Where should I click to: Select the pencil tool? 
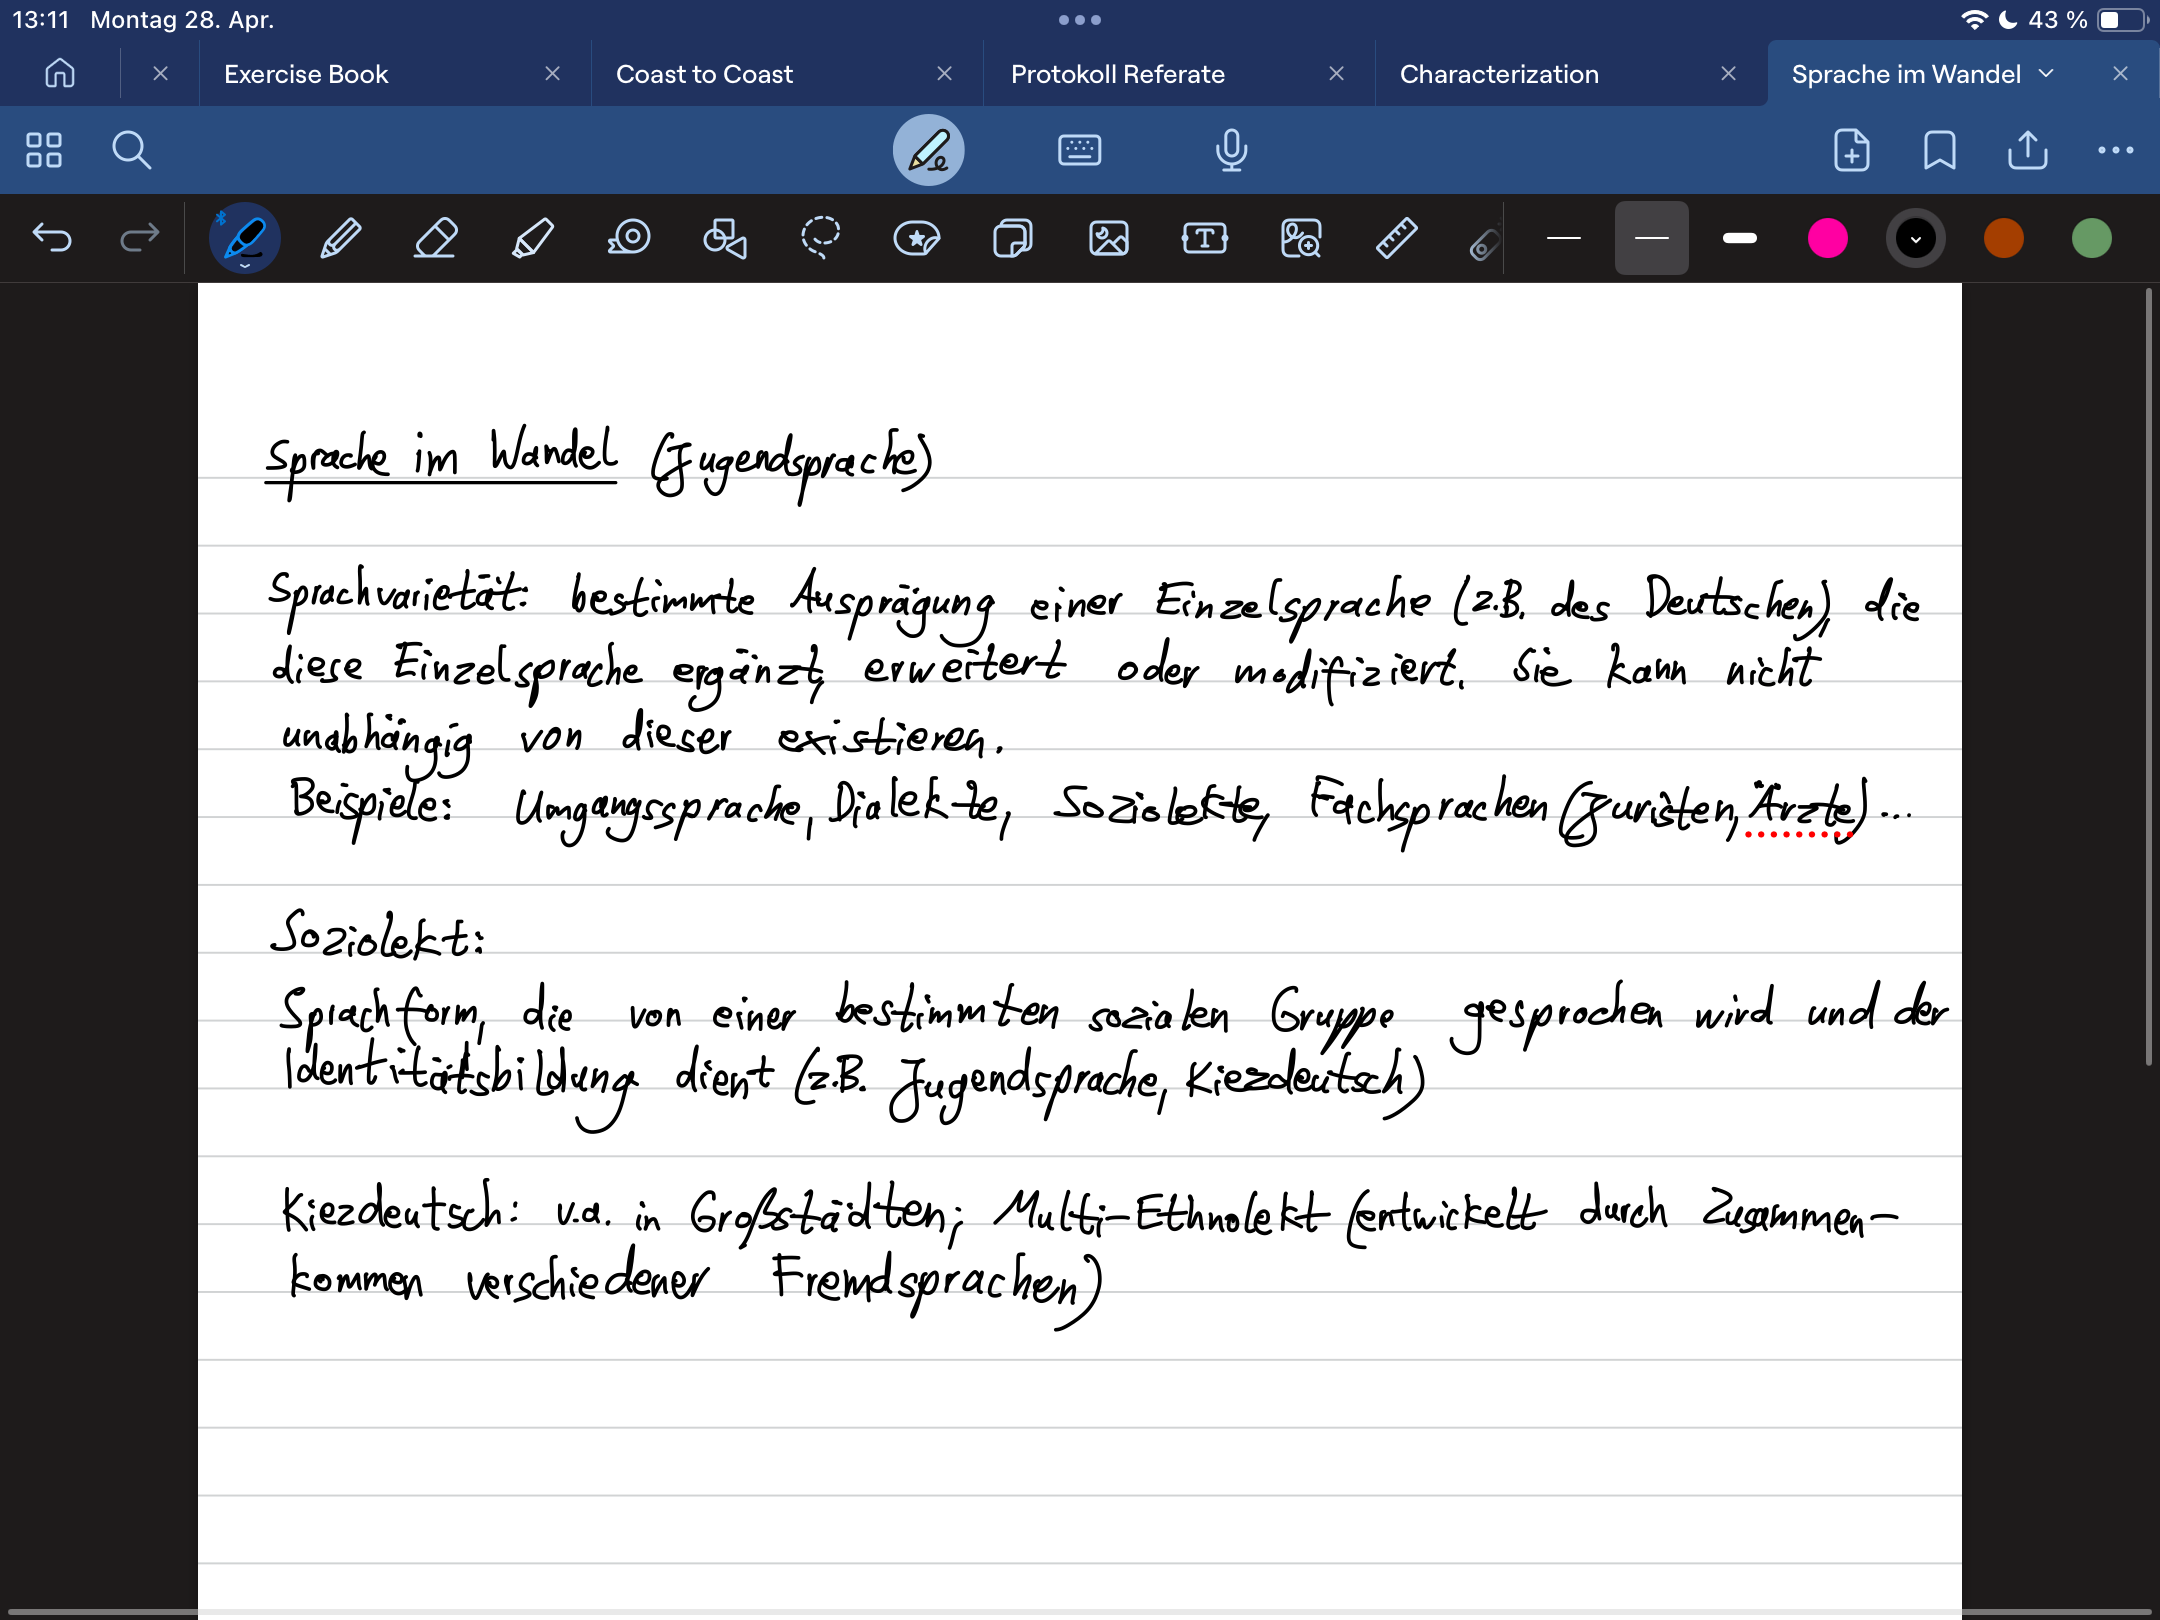(340, 238)
